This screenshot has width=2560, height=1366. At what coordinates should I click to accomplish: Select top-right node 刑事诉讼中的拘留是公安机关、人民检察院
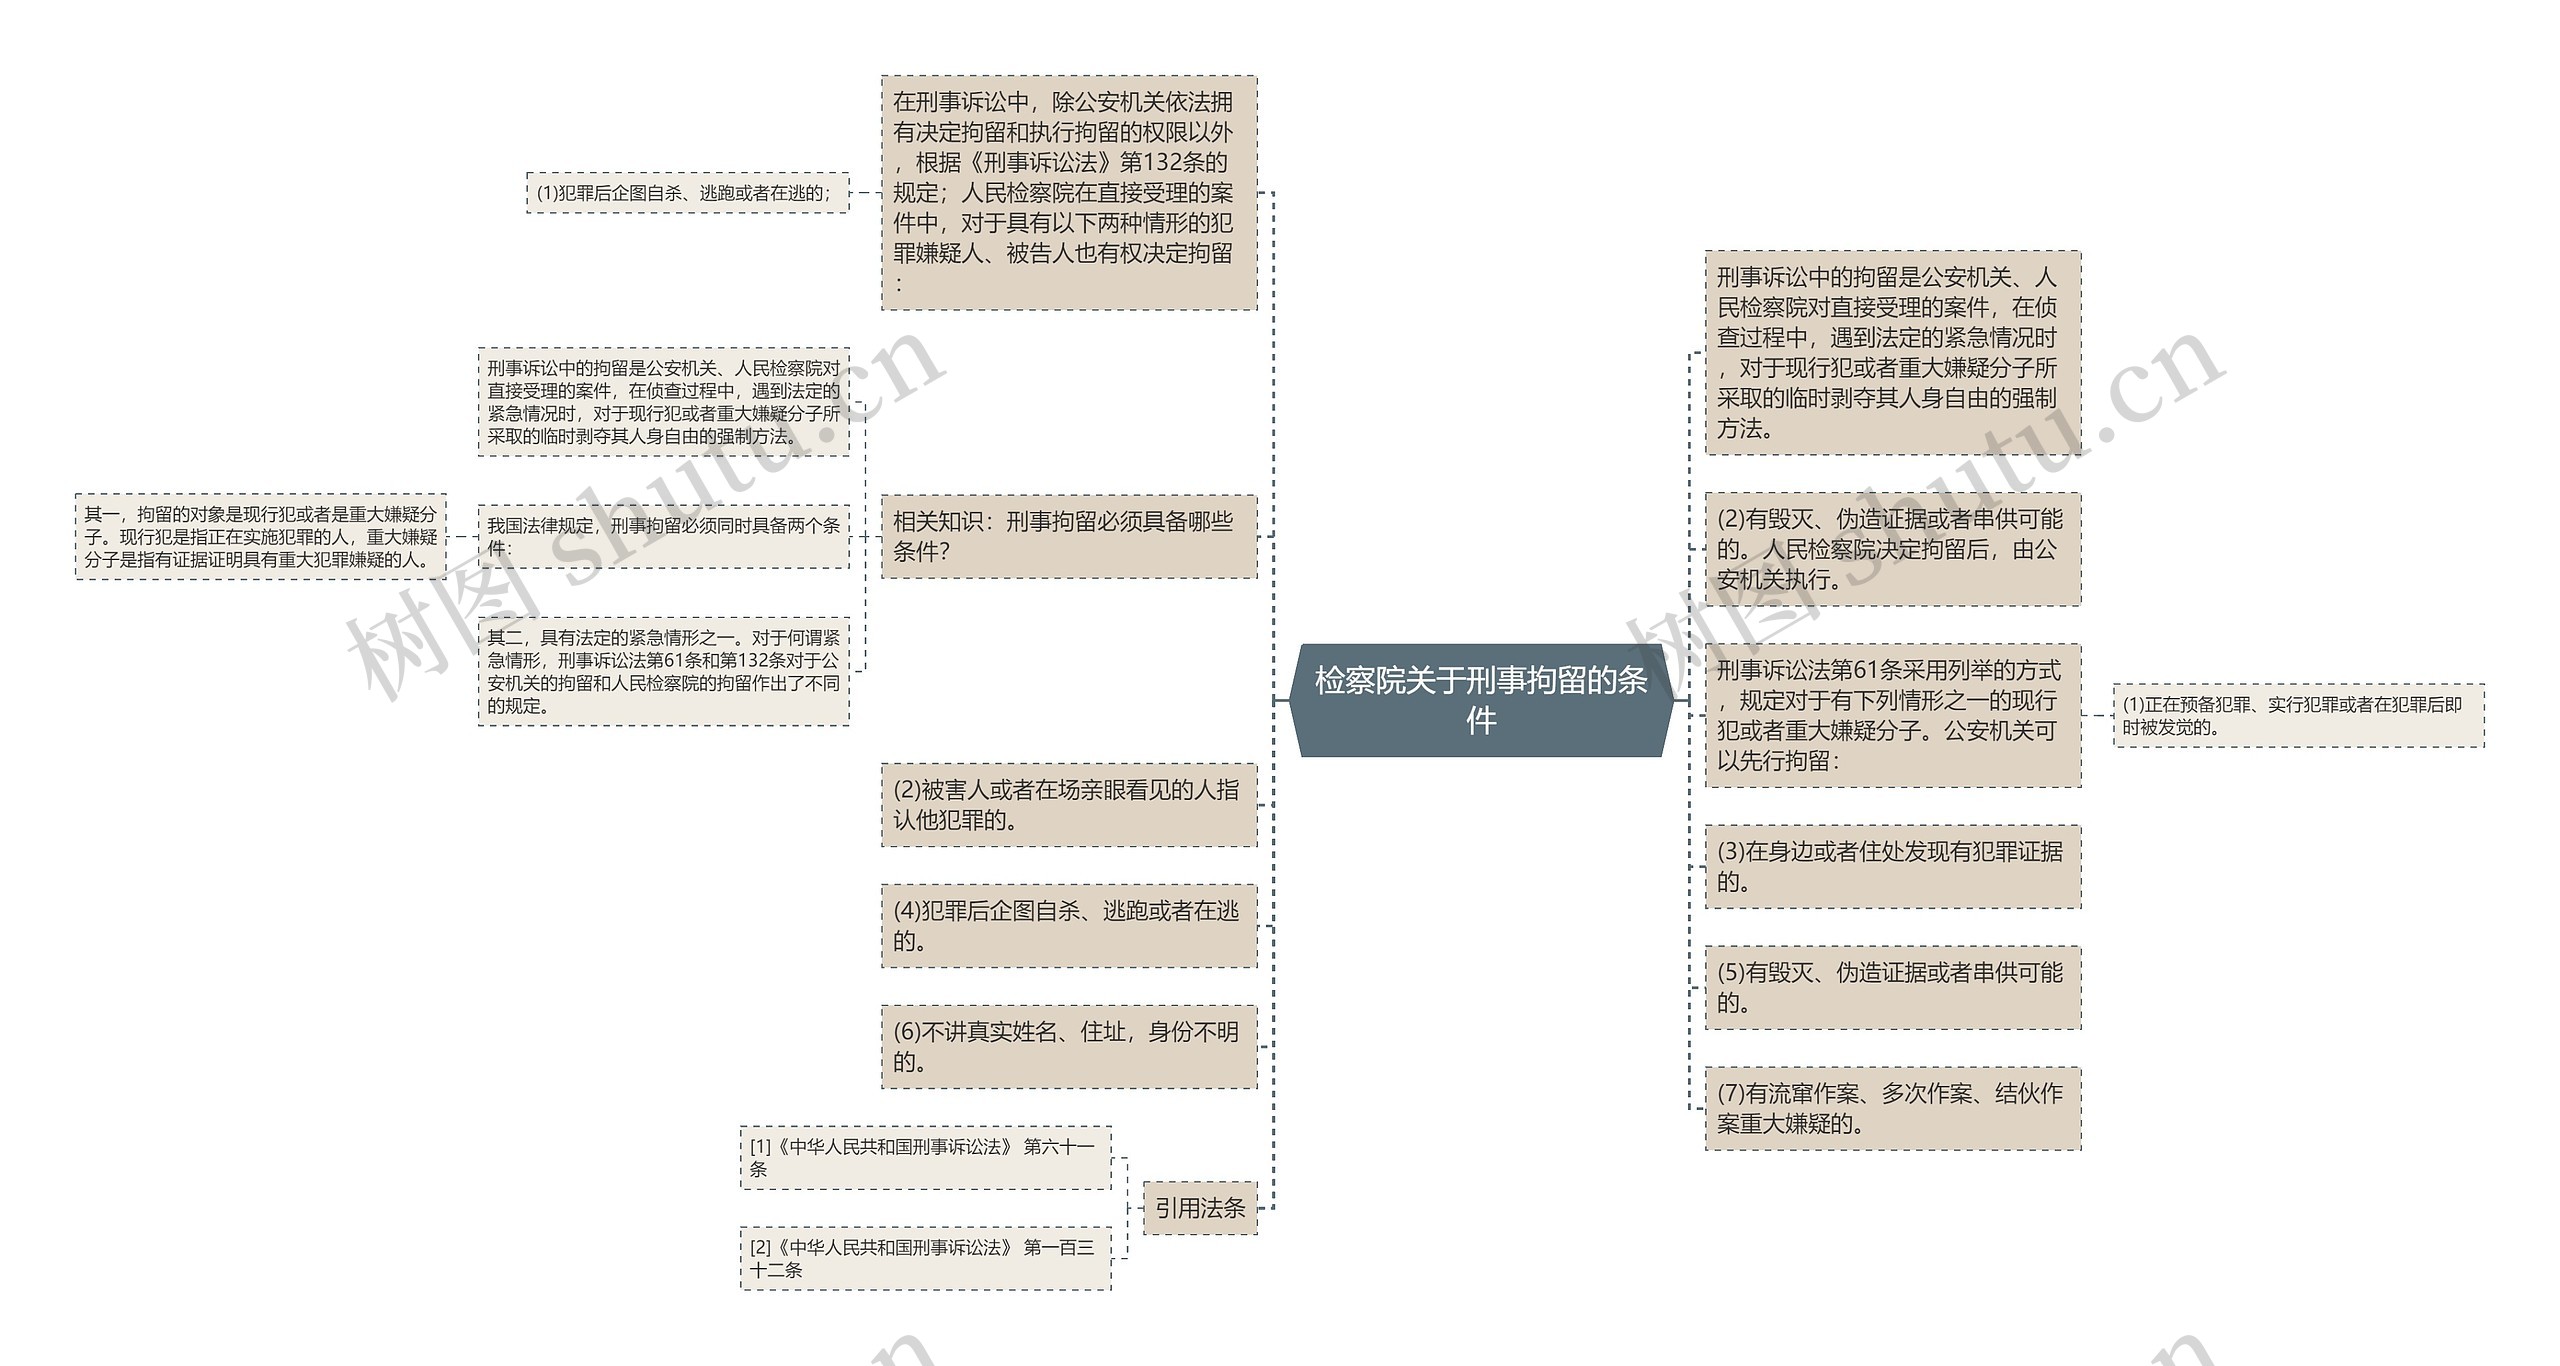pyautogui.click(x=1892, y=353)
